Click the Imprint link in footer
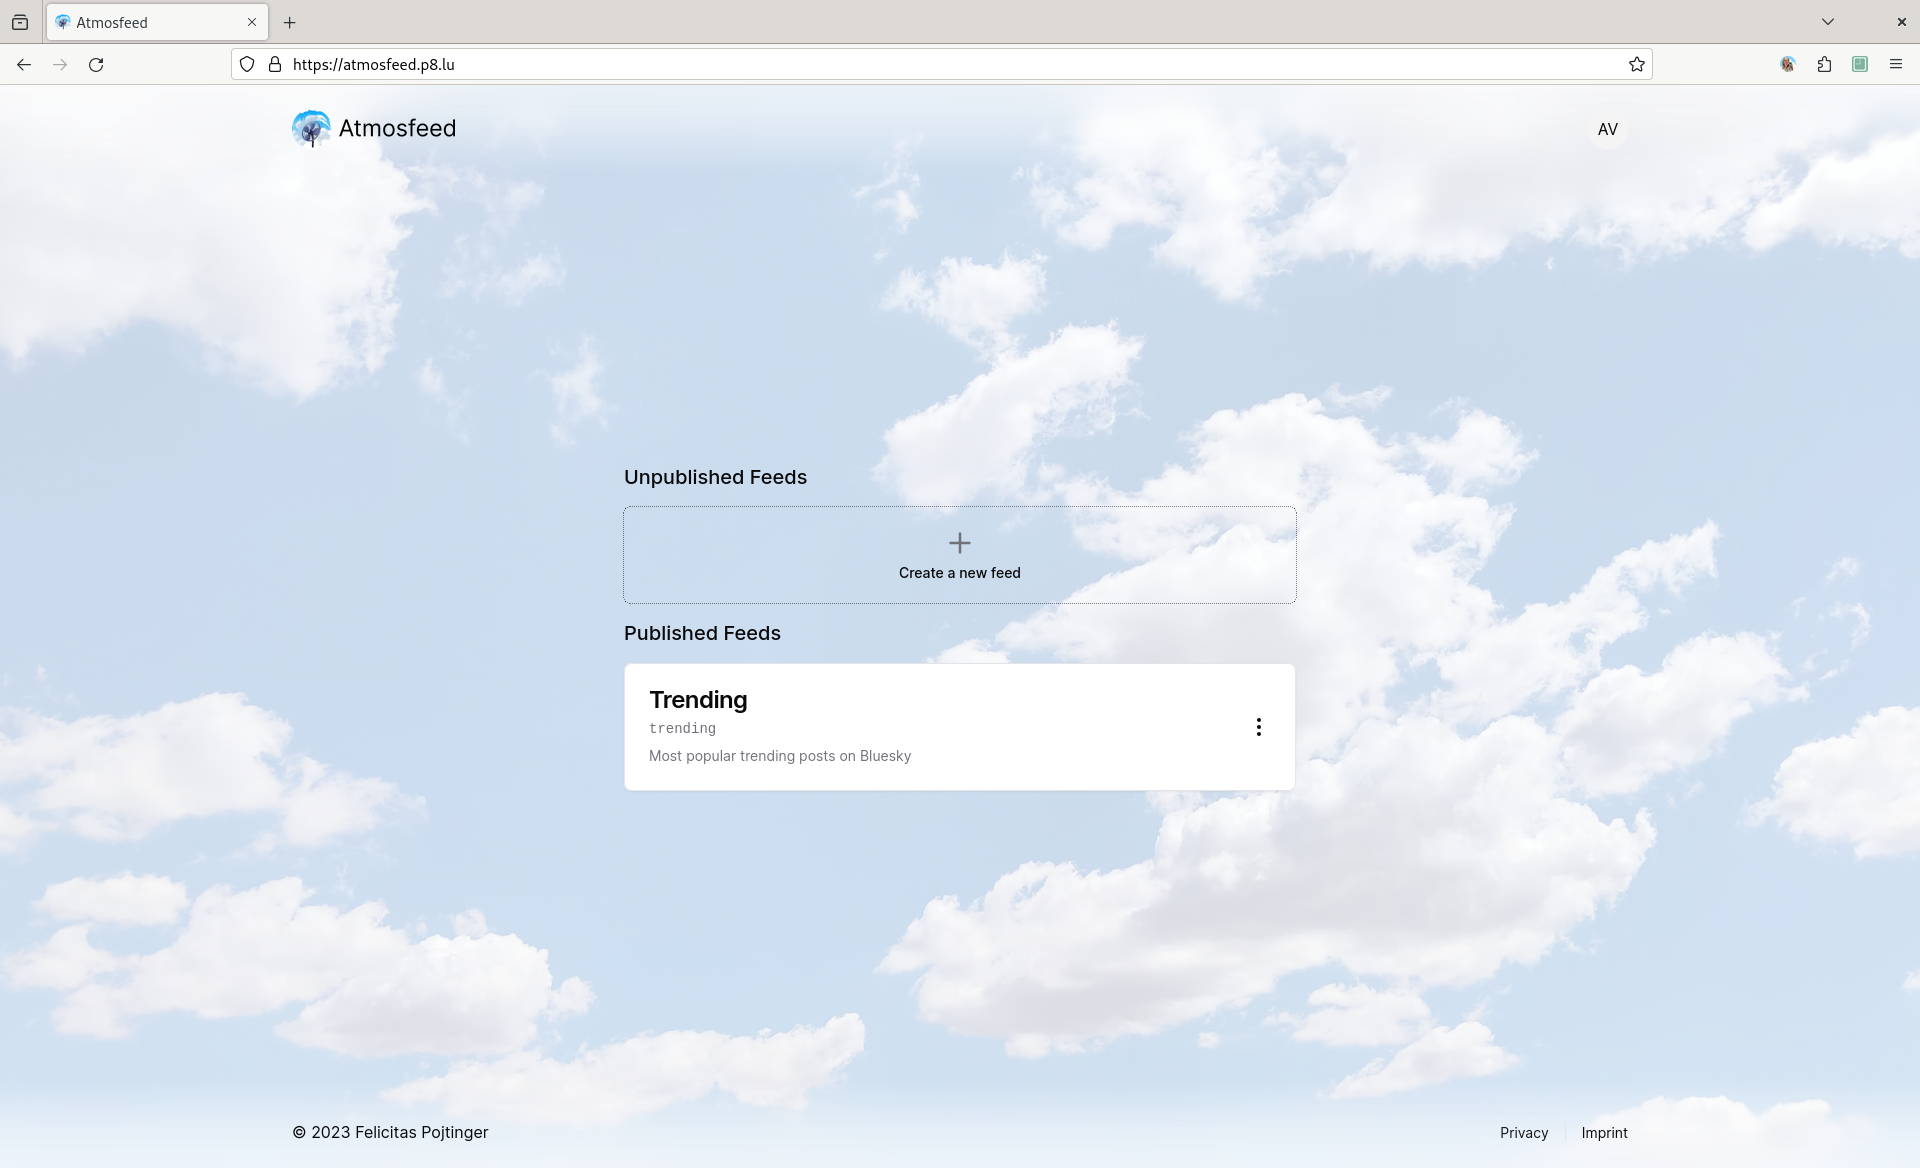Screen dimensions: 1920x1168 pos(1605,1132)
